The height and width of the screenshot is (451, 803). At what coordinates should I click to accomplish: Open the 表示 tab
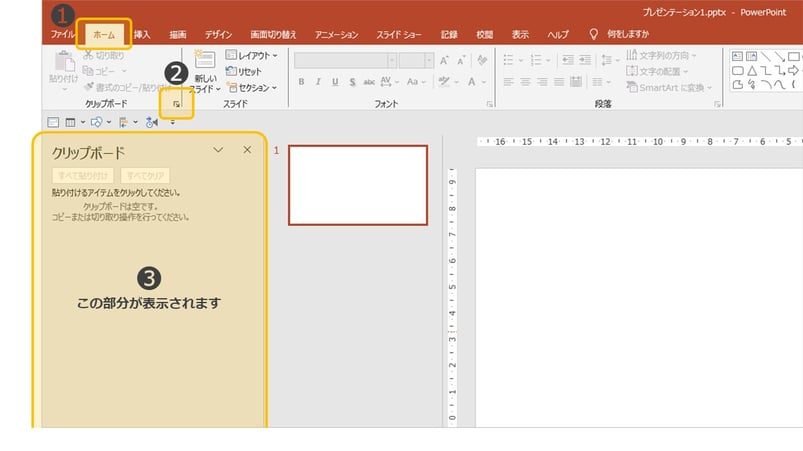tap(520, 34)
